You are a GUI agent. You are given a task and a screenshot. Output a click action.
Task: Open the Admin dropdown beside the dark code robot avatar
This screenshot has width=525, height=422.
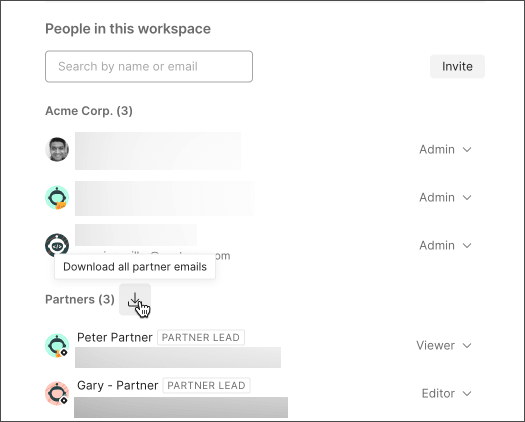(x=445, y=245)
